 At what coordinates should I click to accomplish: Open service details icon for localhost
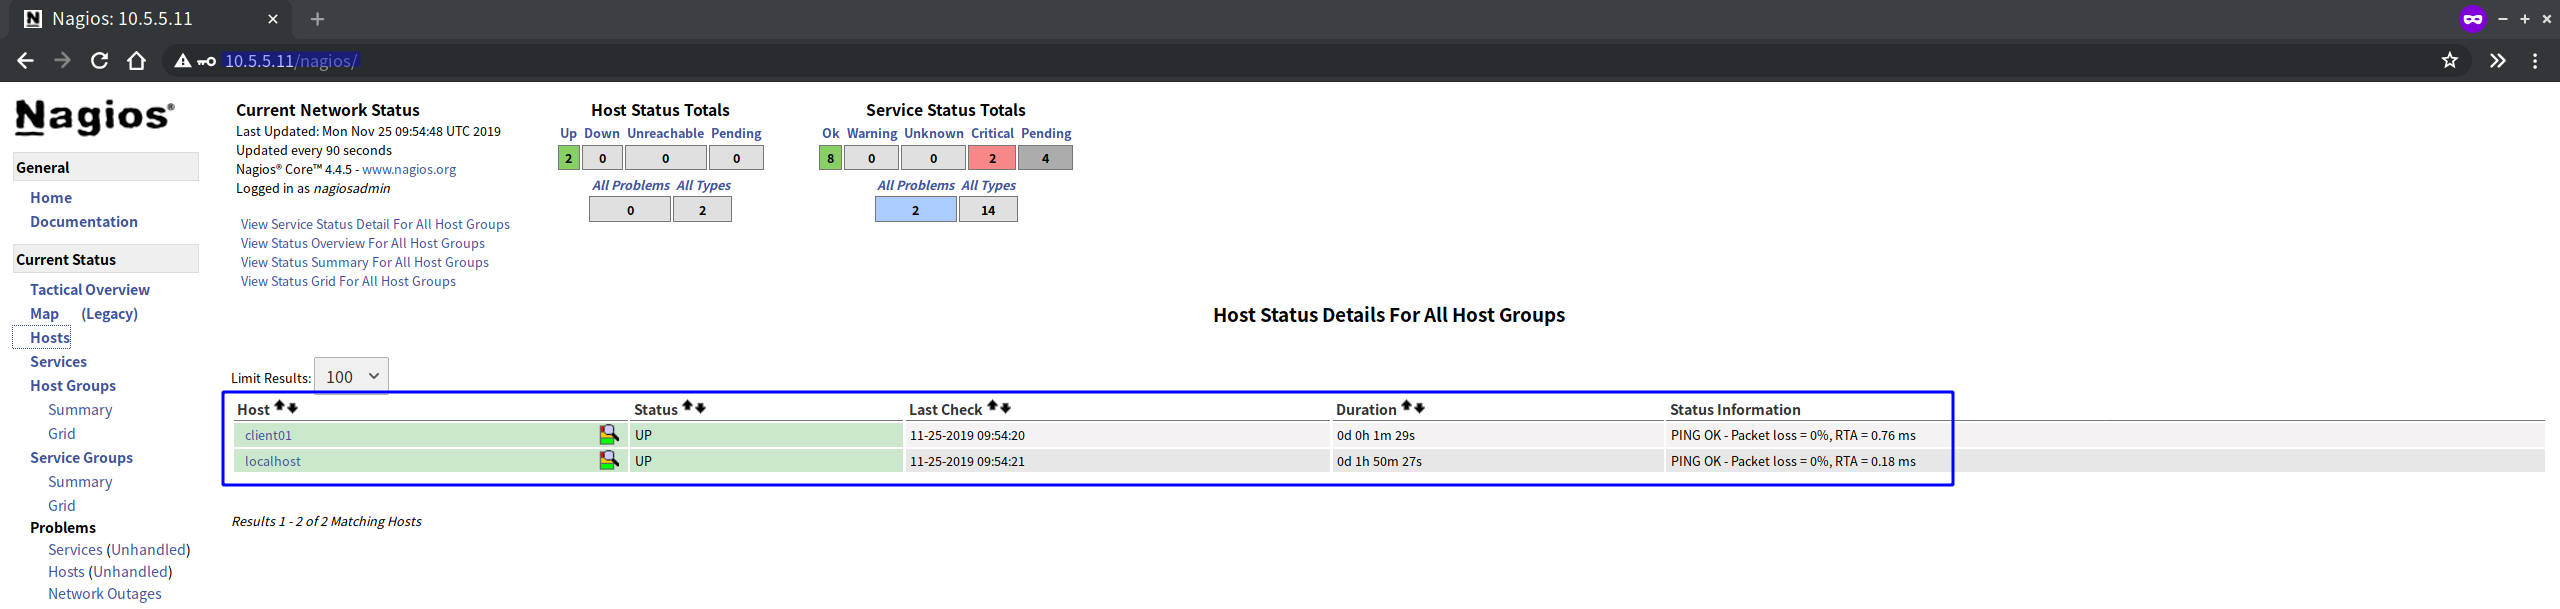608,461
